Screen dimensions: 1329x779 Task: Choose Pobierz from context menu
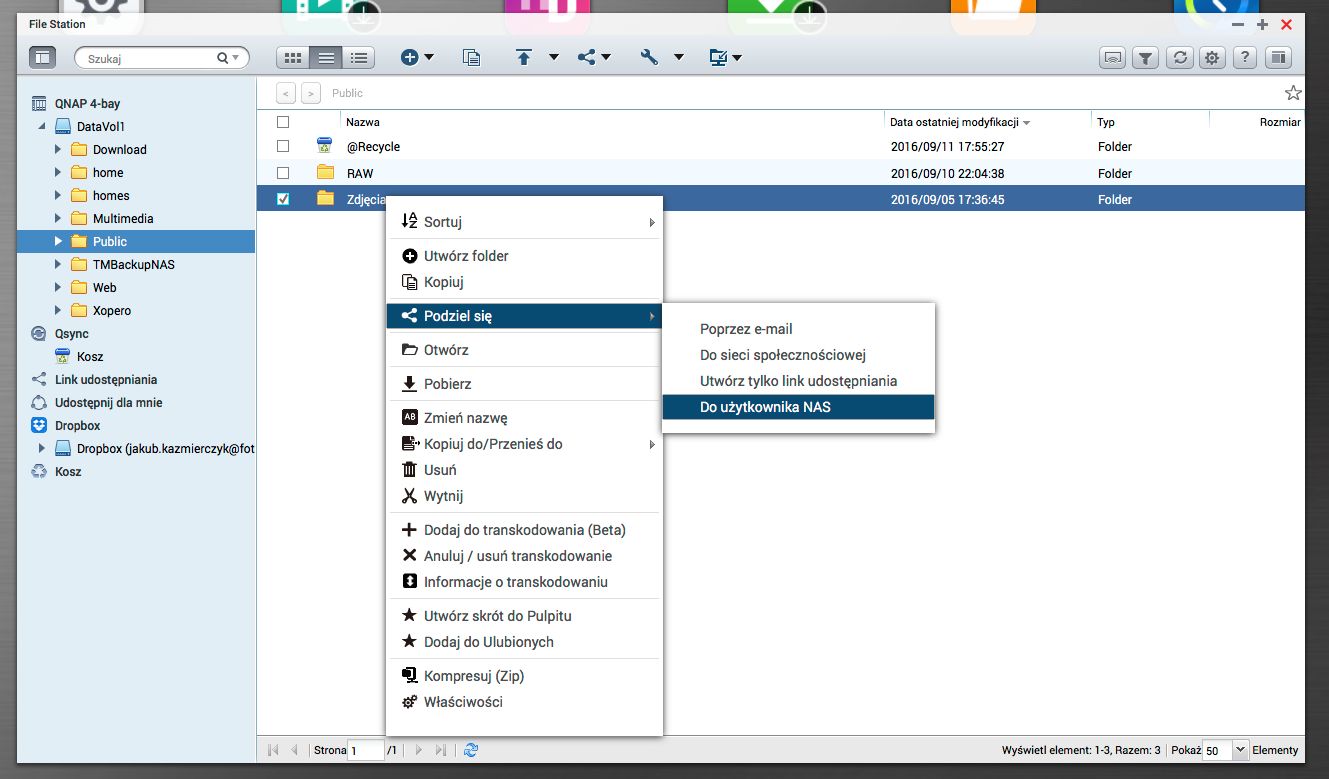[x=524, y=384]
